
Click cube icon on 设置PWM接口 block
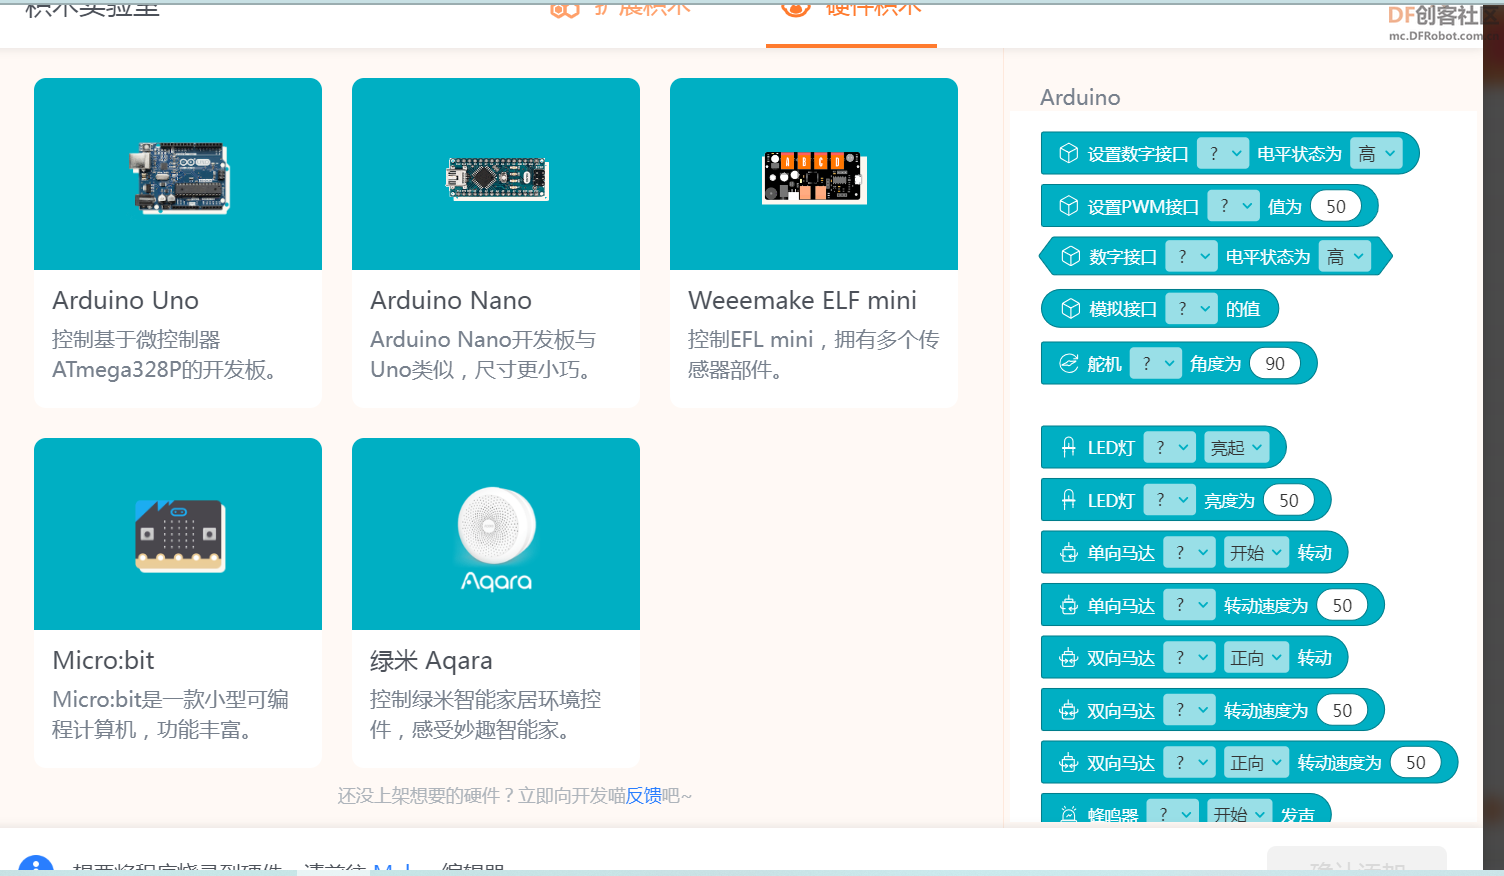click(x=1069, y=206)
